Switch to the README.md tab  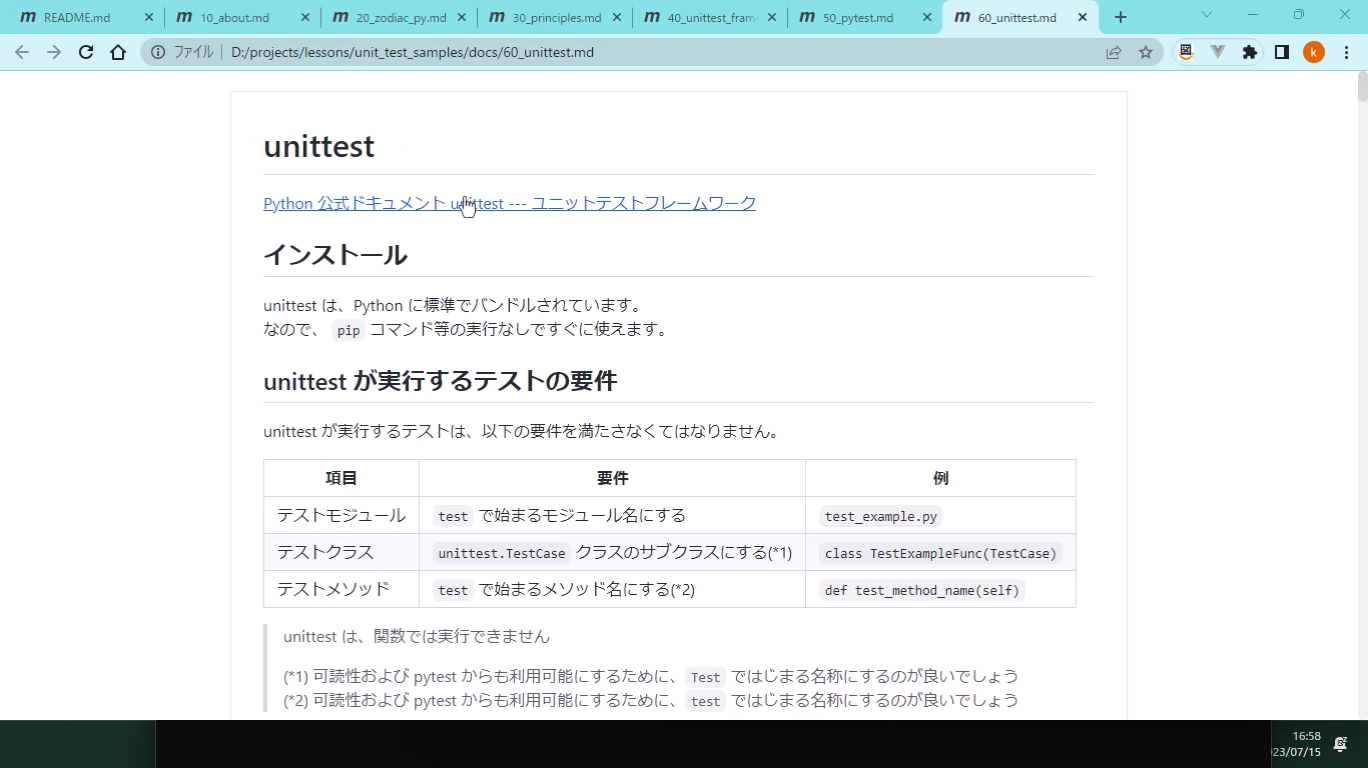coord(77,17)
